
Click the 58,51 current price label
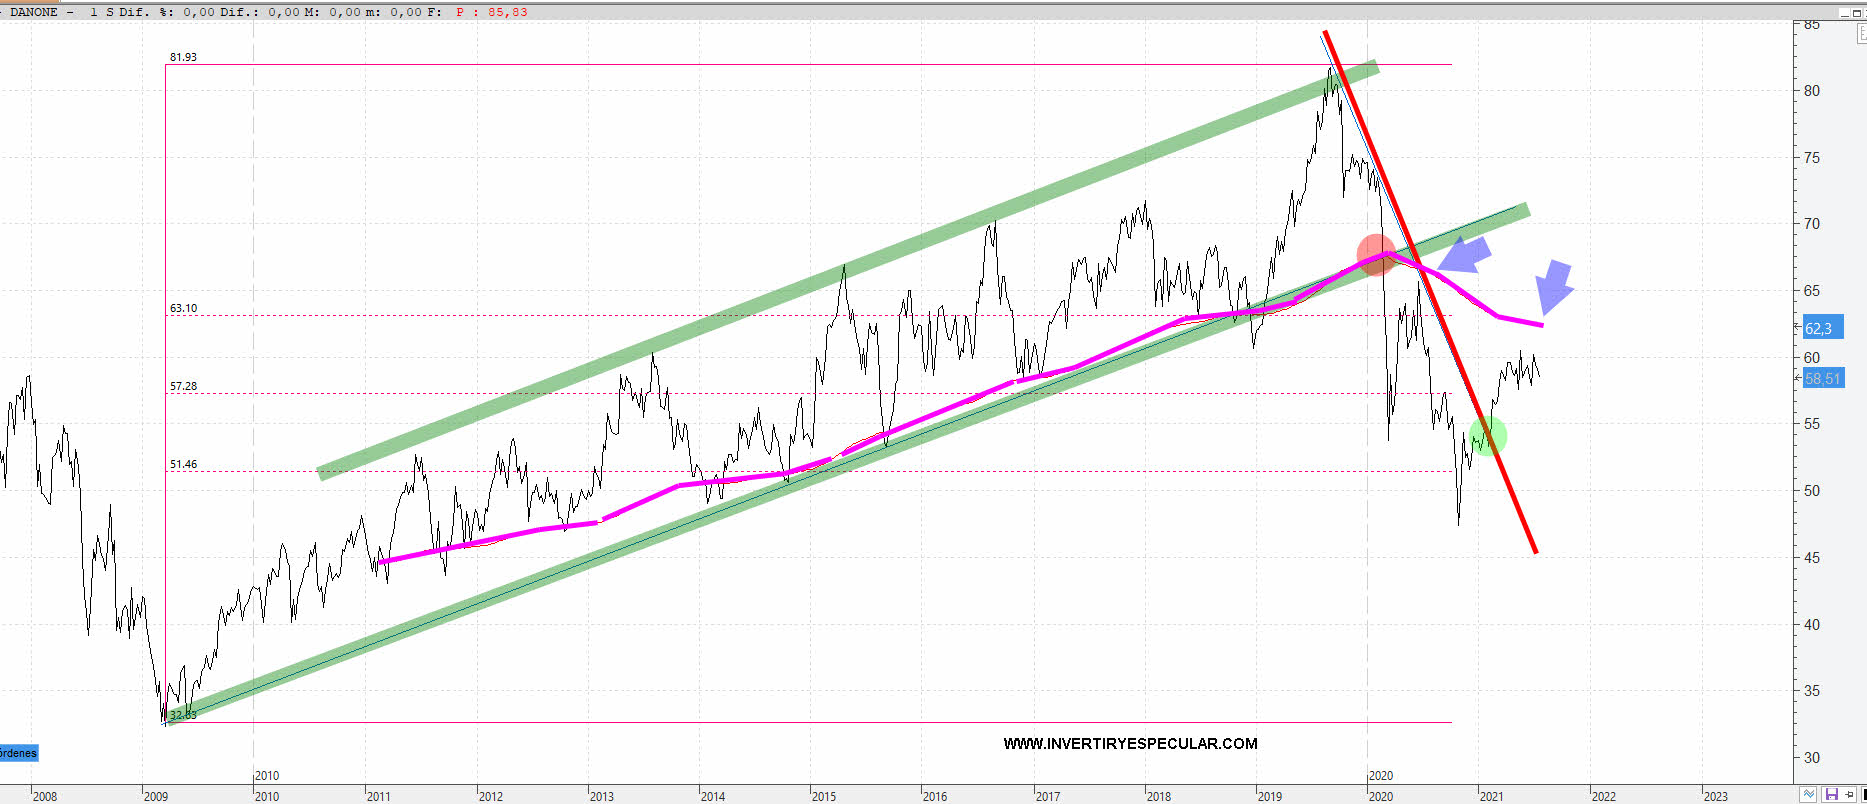pos(1822,378)
